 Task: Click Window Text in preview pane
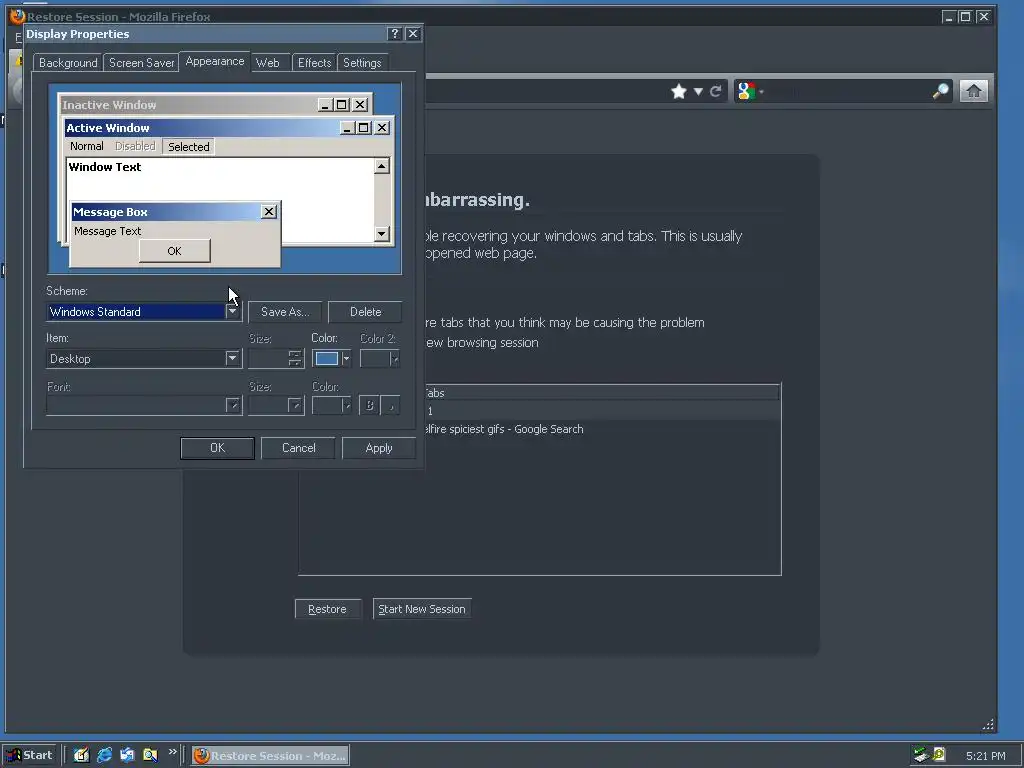(x=105, y=167)
